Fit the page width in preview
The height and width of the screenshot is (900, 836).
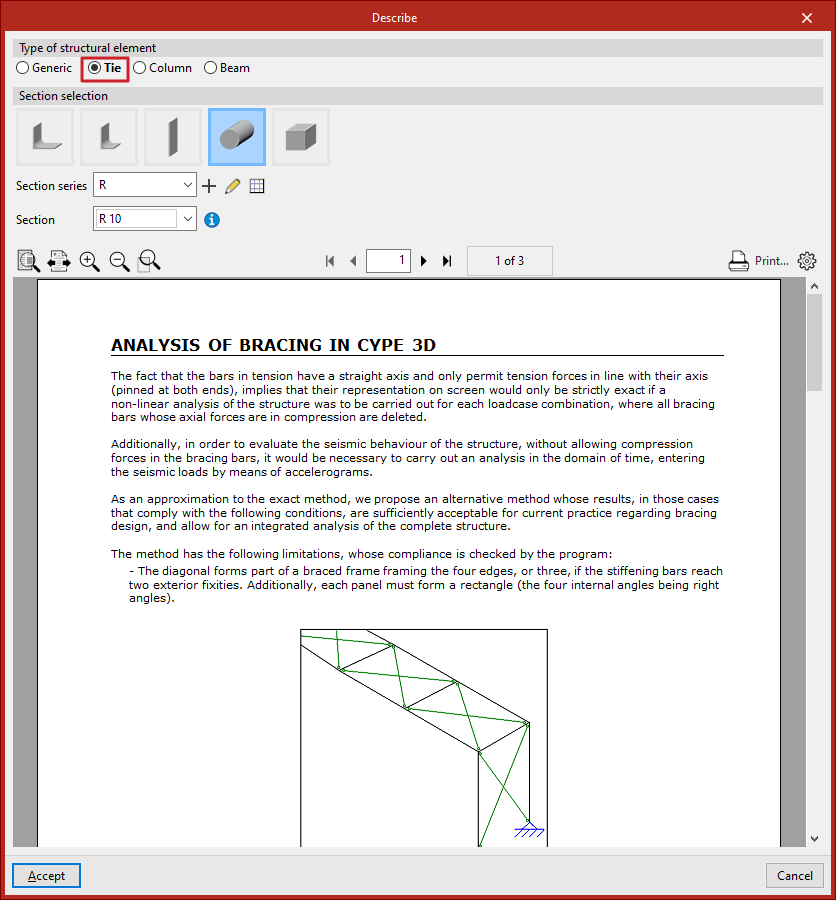pos(59,261)
